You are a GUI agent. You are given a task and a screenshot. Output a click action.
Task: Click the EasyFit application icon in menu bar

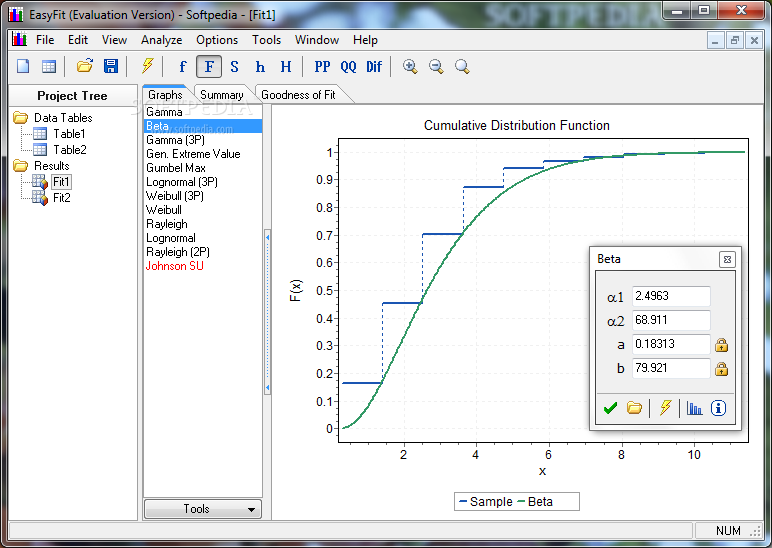(19, 39)
